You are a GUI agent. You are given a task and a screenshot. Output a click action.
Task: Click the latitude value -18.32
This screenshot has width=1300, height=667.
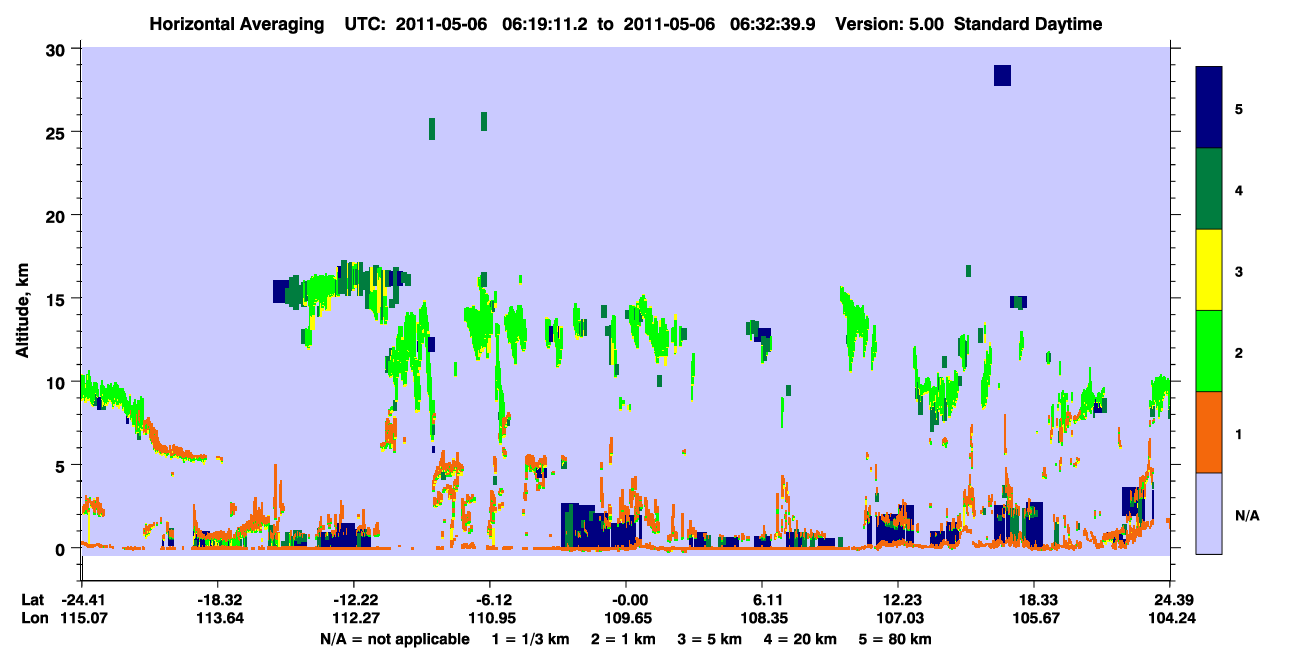217,600
